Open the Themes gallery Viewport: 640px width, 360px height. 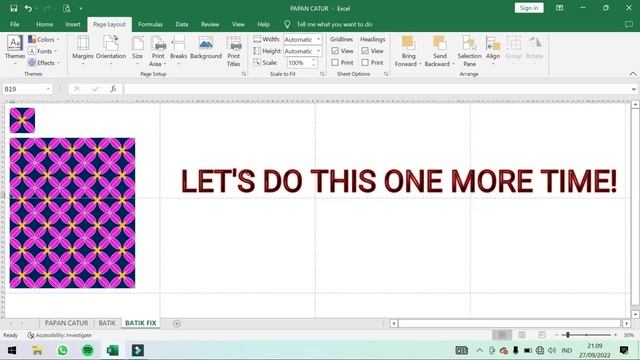coord(15,51)
